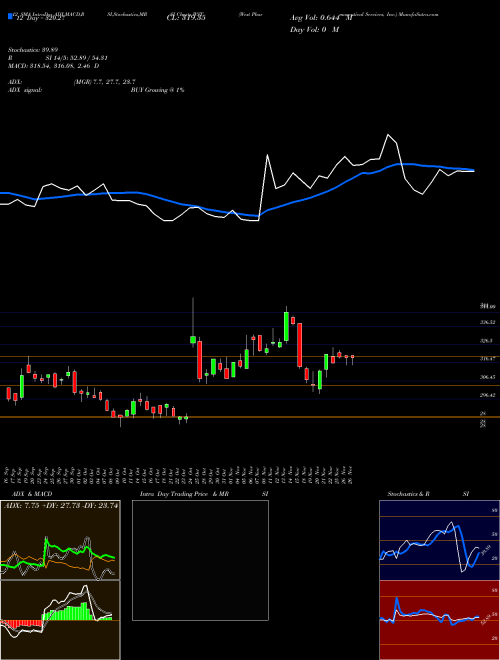The height and width of the screenshot is (660, 500).
Task: Open the red RSI chart panel
Action: [439, 620]
